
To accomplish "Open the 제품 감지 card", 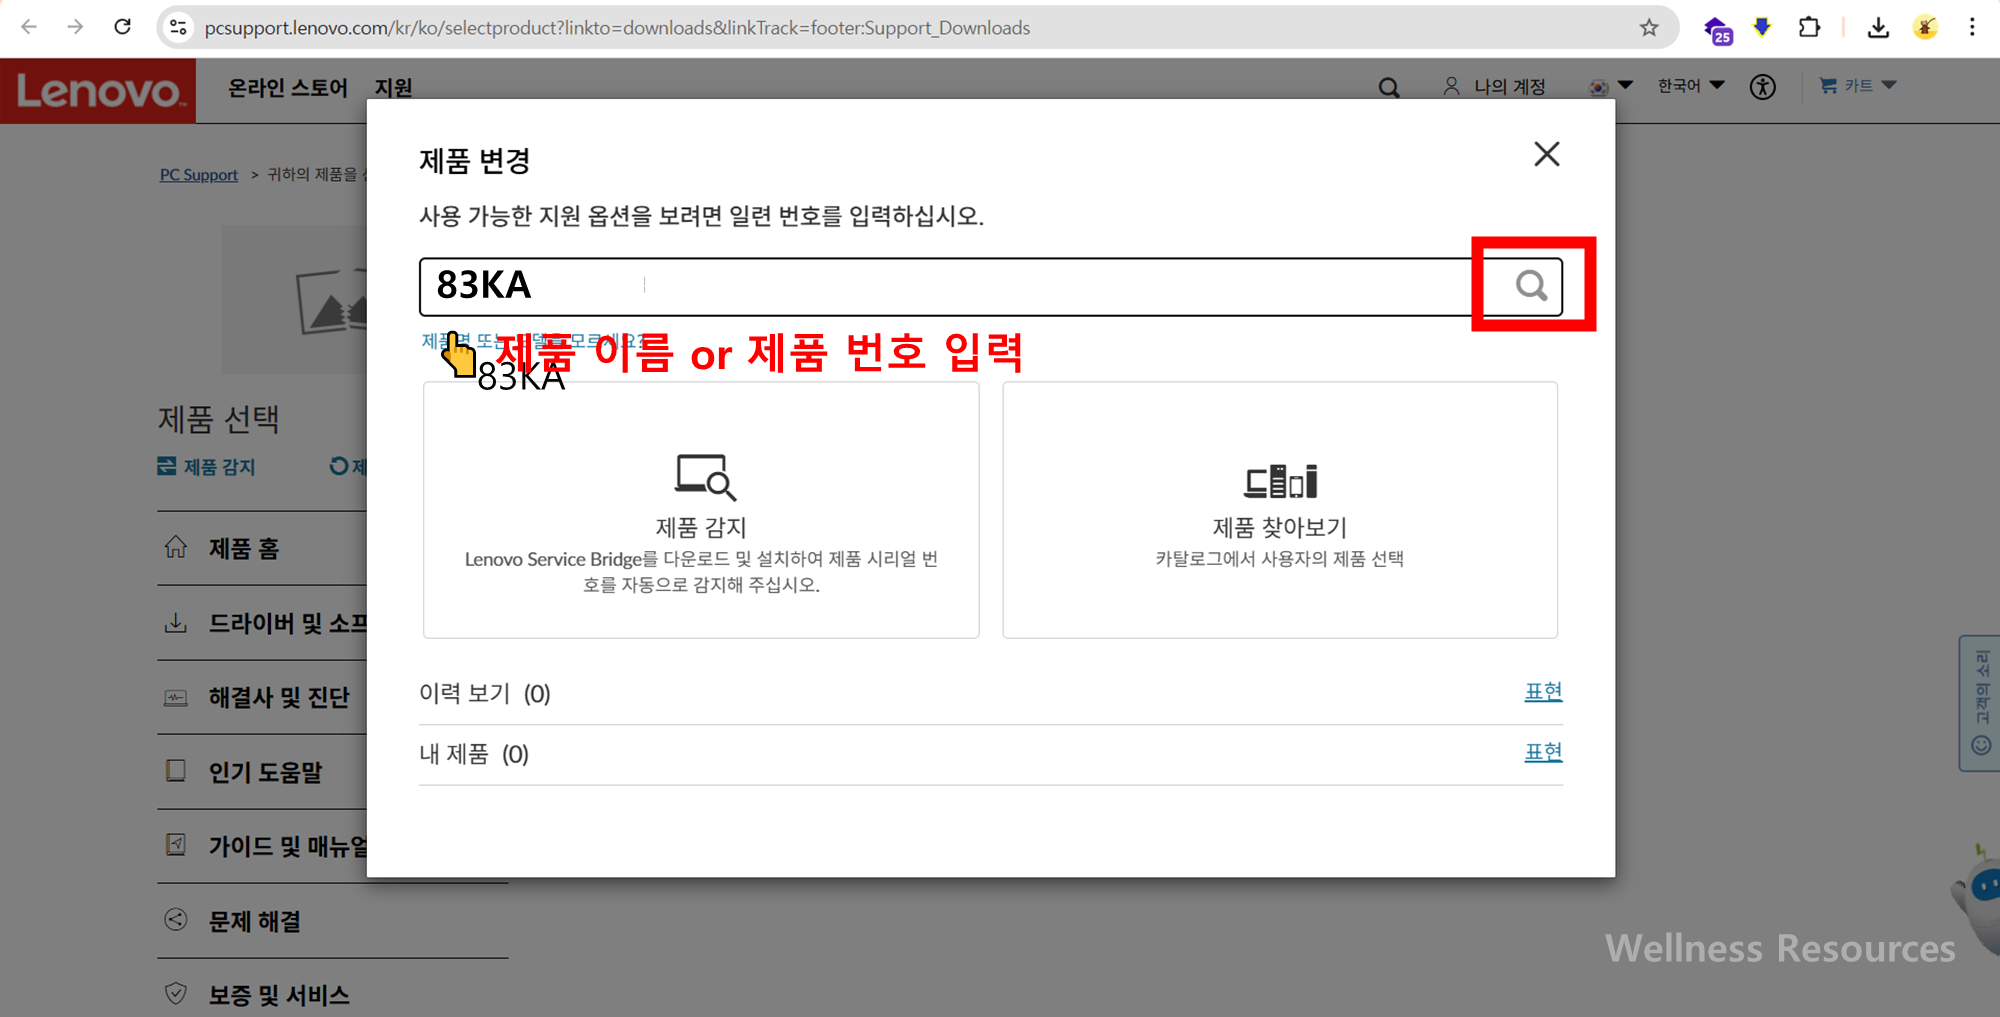I will pos(701,510).
